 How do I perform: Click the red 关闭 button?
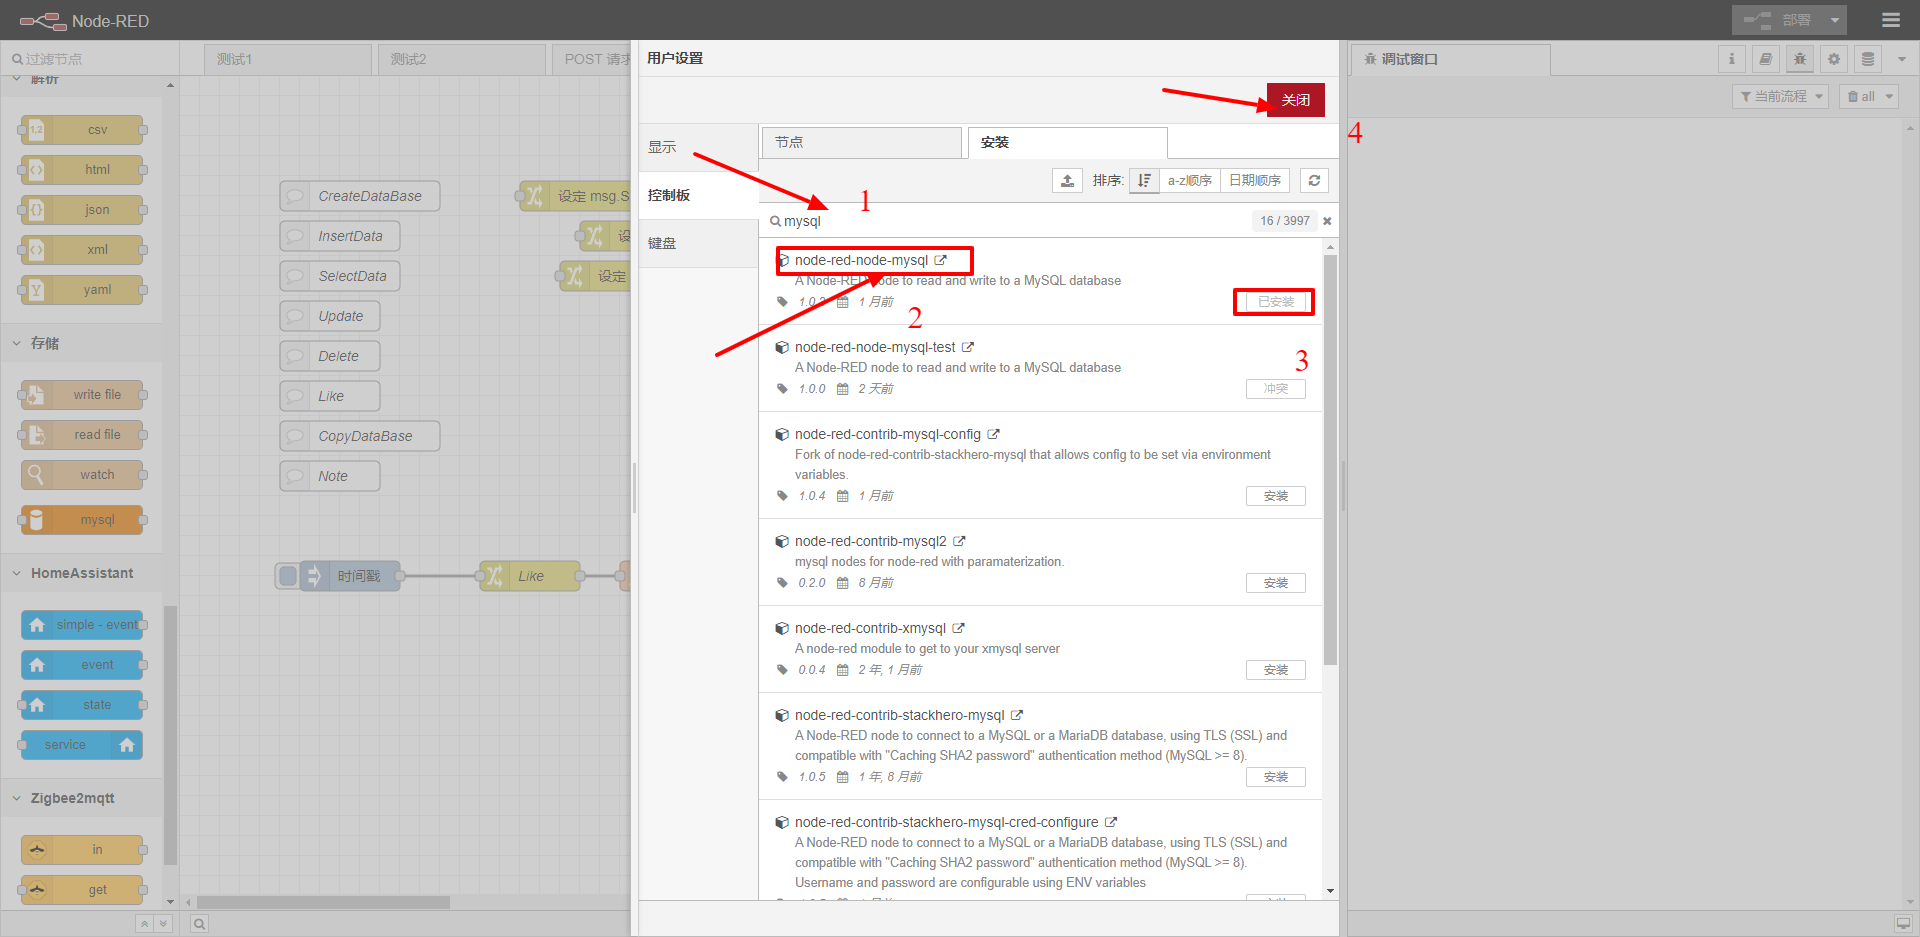1295,100
